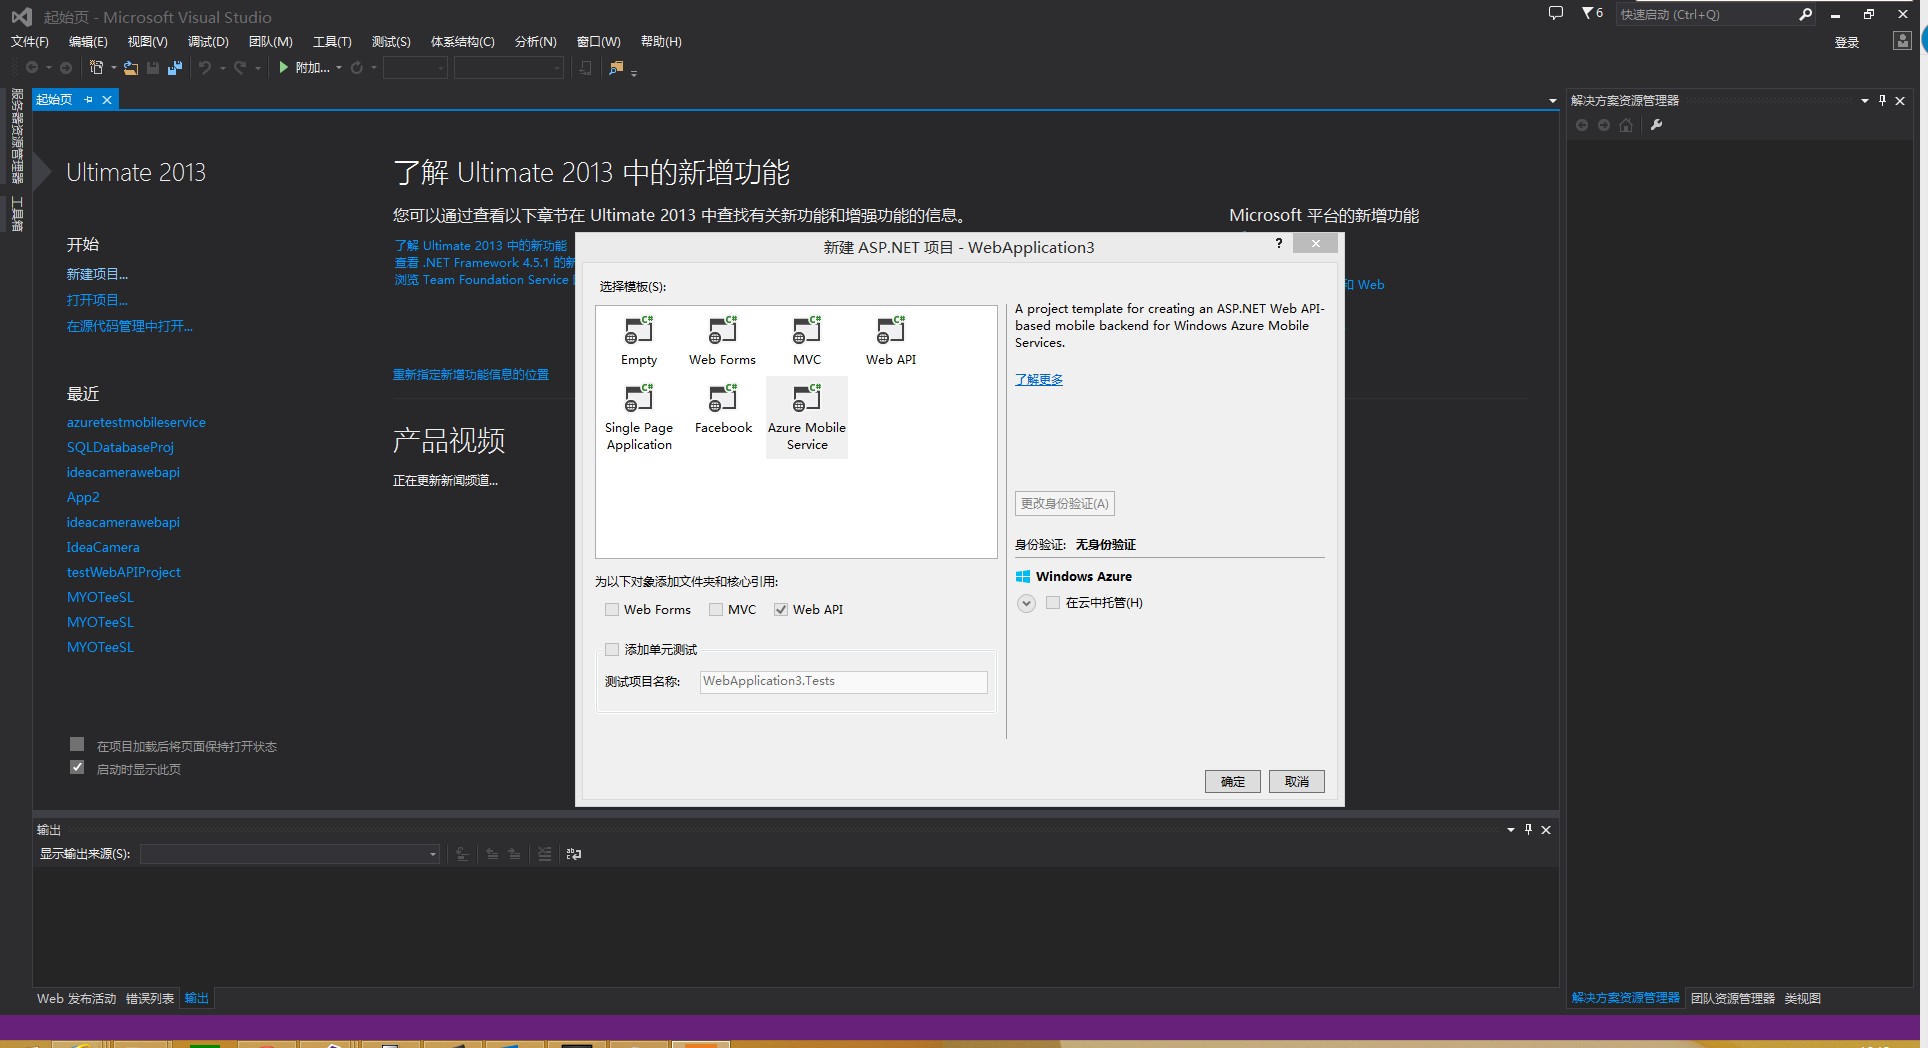The height and width of the screenshot is (1048, 1928).
Task: Click the navigate forward toolbar icon
Action: coord(66,68)
